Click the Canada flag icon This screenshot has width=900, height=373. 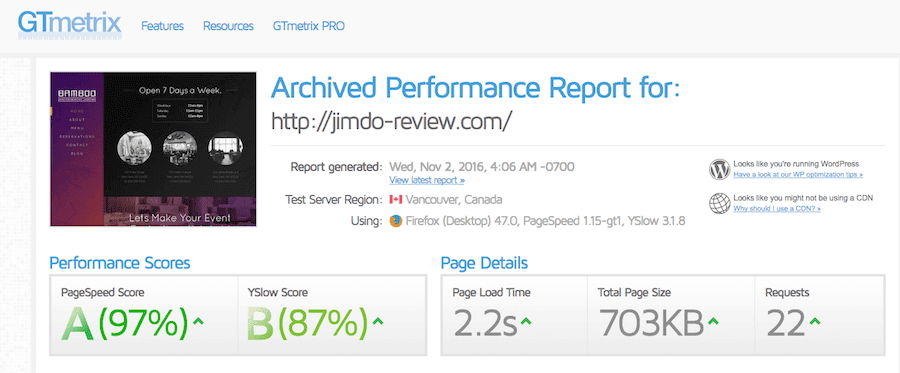pos(395,200)
